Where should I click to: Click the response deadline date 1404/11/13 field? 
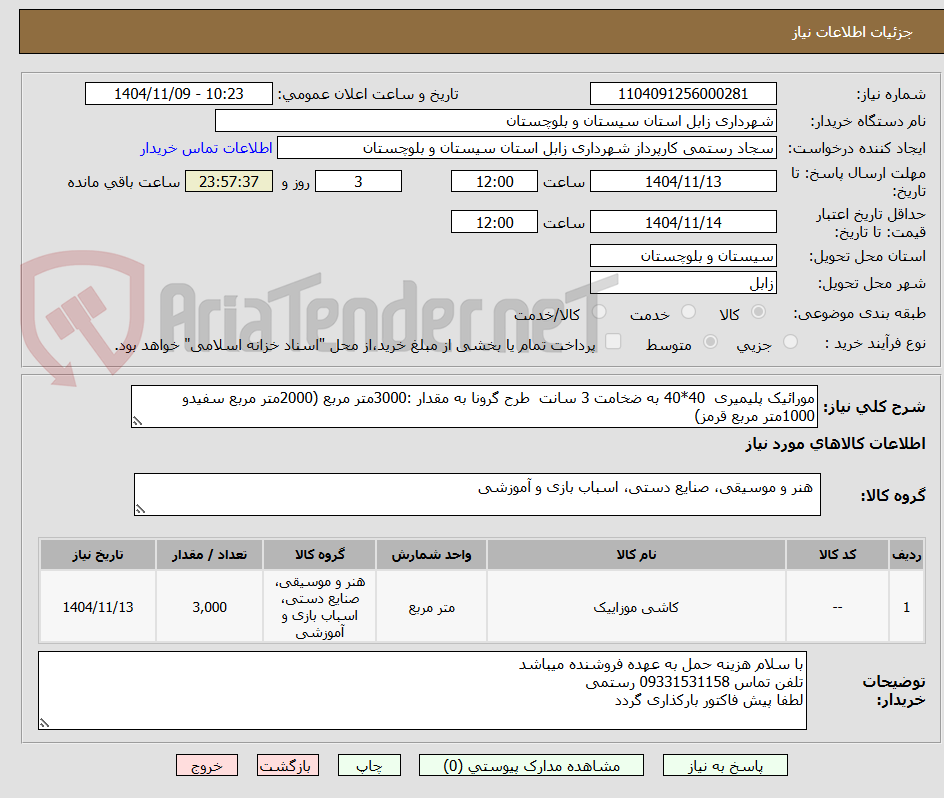click(x=683, y=181)
